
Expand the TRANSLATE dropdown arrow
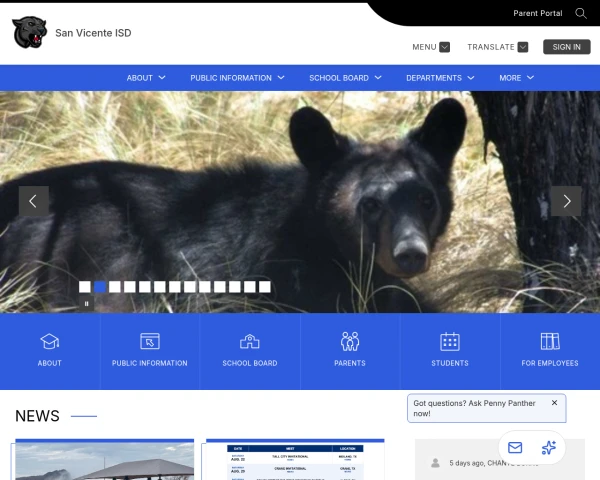[523, 47]
